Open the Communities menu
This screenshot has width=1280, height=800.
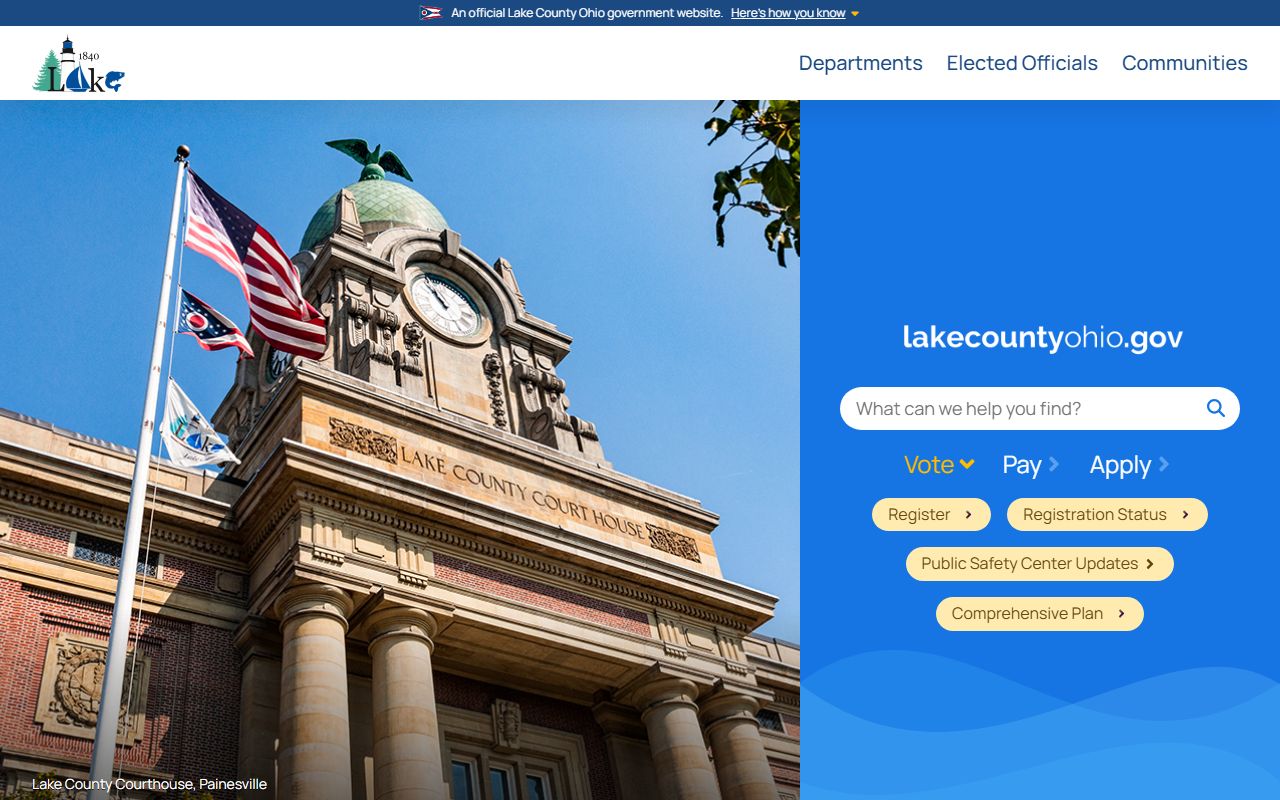(x=1184, y=63)
